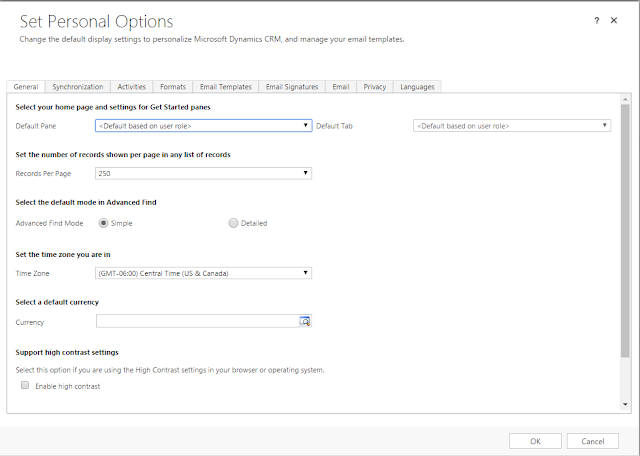Open the Time Zone dropdown
This screenshot has height=456, width=640.
click(x=204, y=273)
